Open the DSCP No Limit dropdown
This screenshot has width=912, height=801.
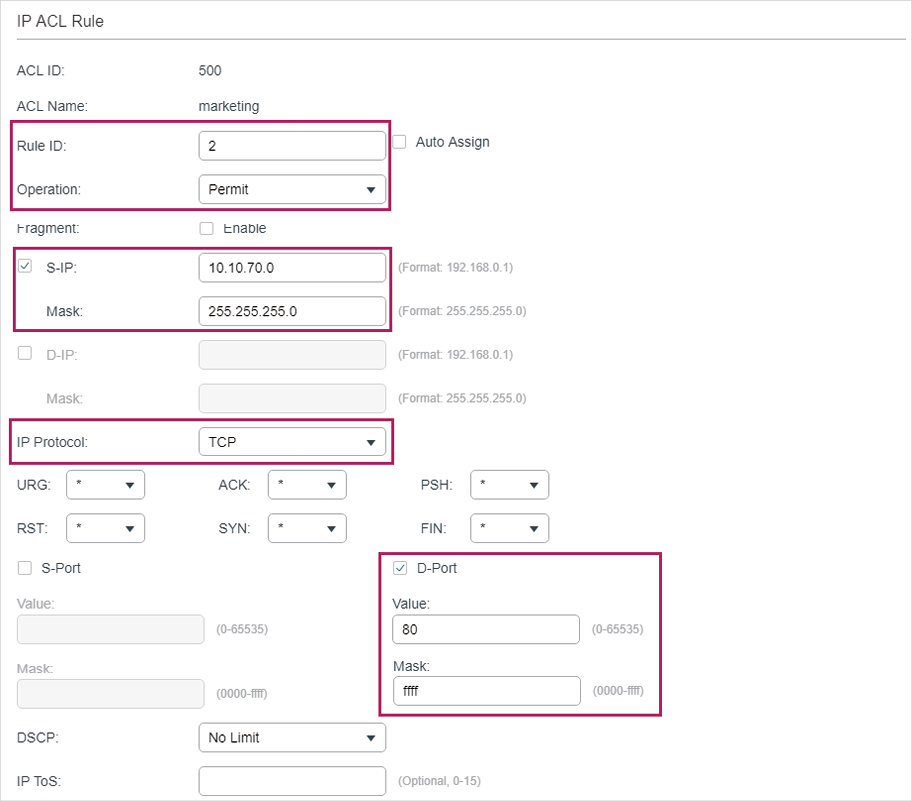292,738
